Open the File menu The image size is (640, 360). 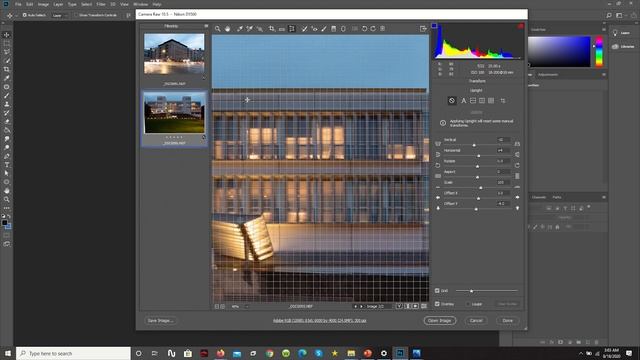click(x=18, y=4)
